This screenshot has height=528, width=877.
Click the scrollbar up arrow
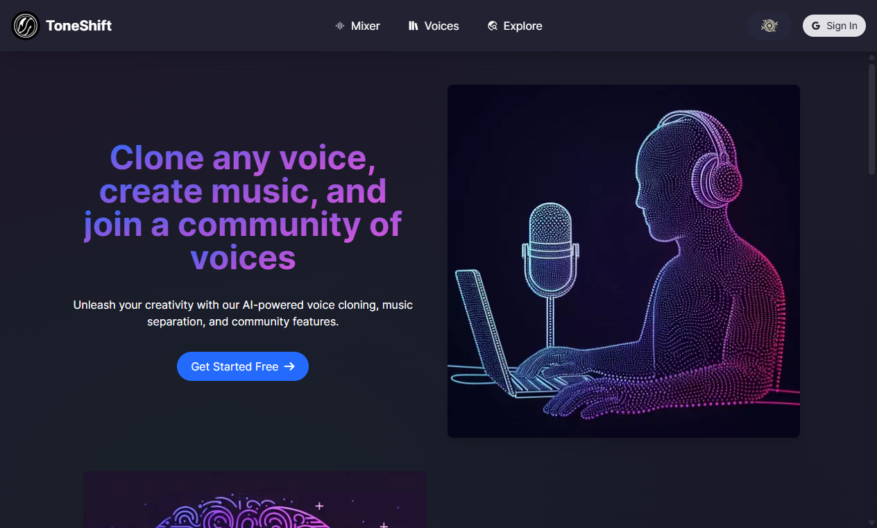(871, 58)
